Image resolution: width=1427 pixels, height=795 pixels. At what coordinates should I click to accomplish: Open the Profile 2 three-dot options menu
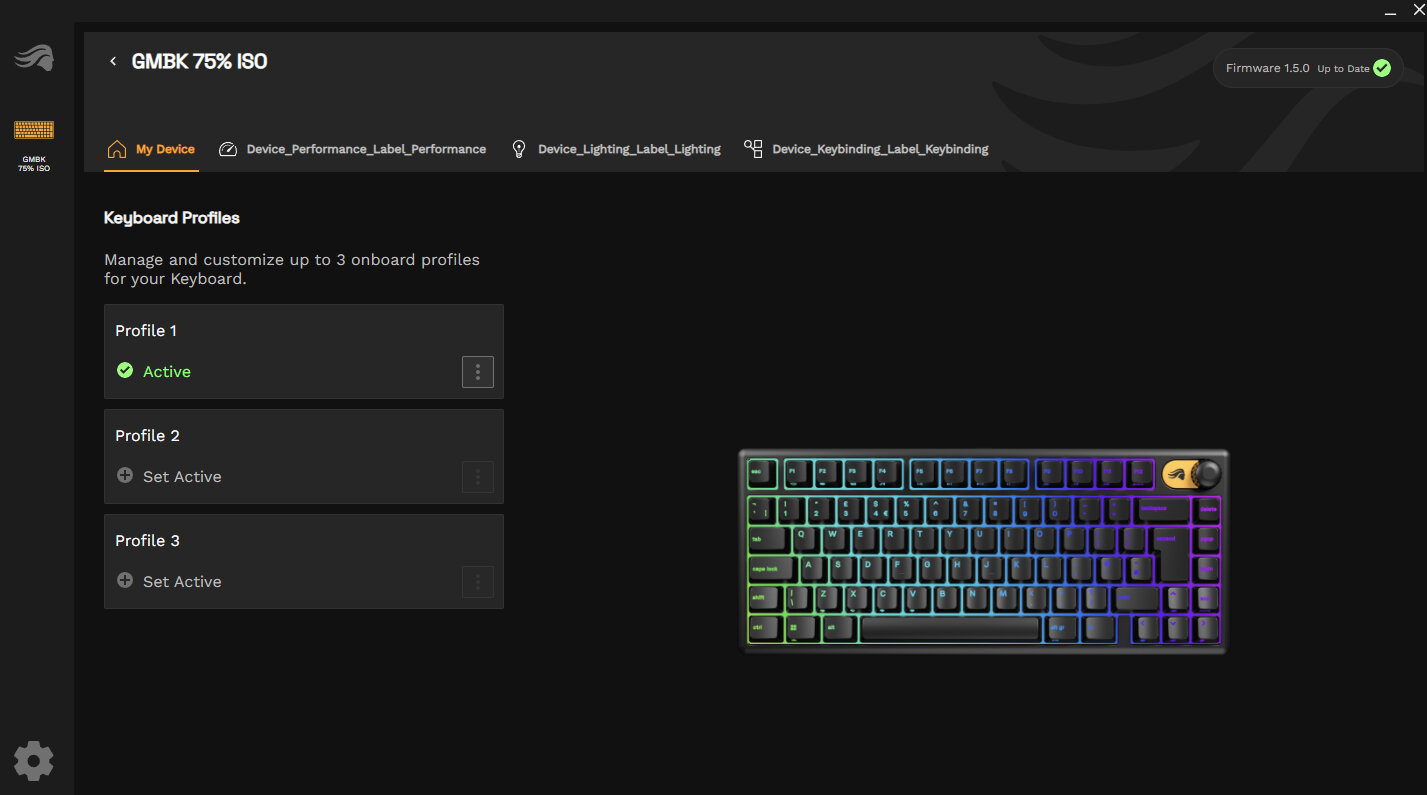click(x=478, y=477)
